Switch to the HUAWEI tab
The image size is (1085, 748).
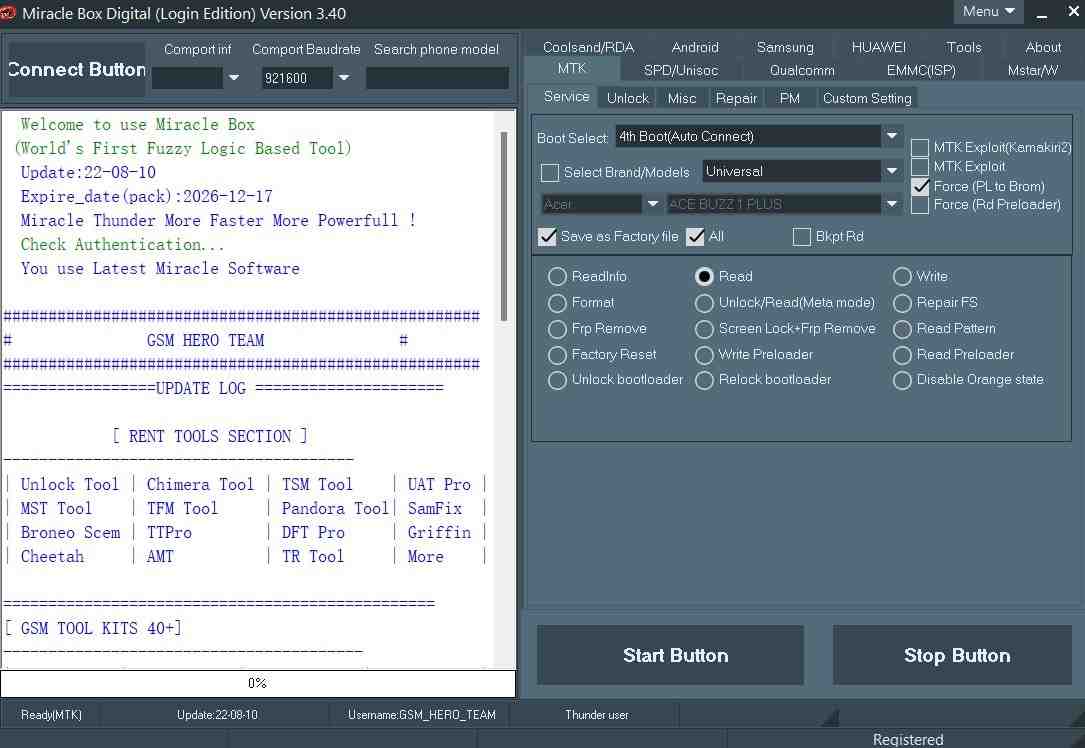click(878, 47)
